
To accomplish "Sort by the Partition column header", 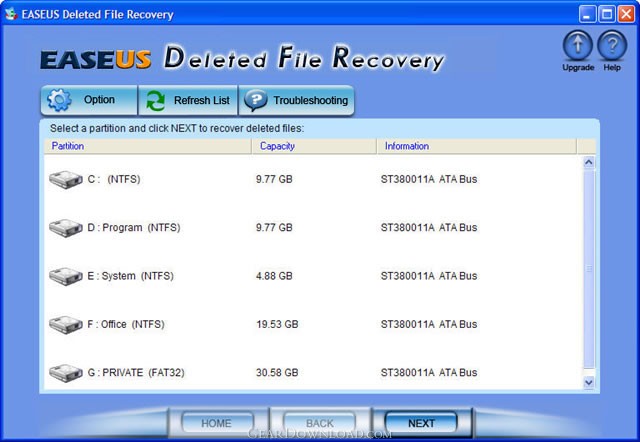I will [x=148, y=146].
